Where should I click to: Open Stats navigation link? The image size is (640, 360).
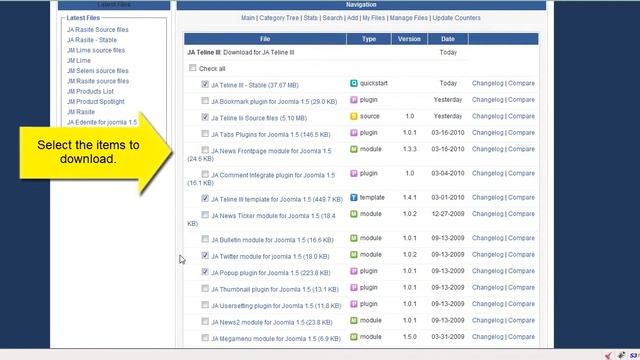point(311,18)
